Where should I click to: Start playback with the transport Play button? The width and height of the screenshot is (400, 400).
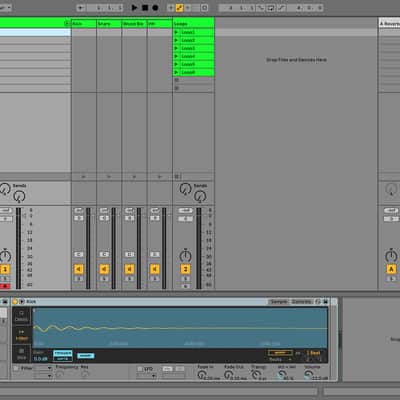tap(134, 7)
